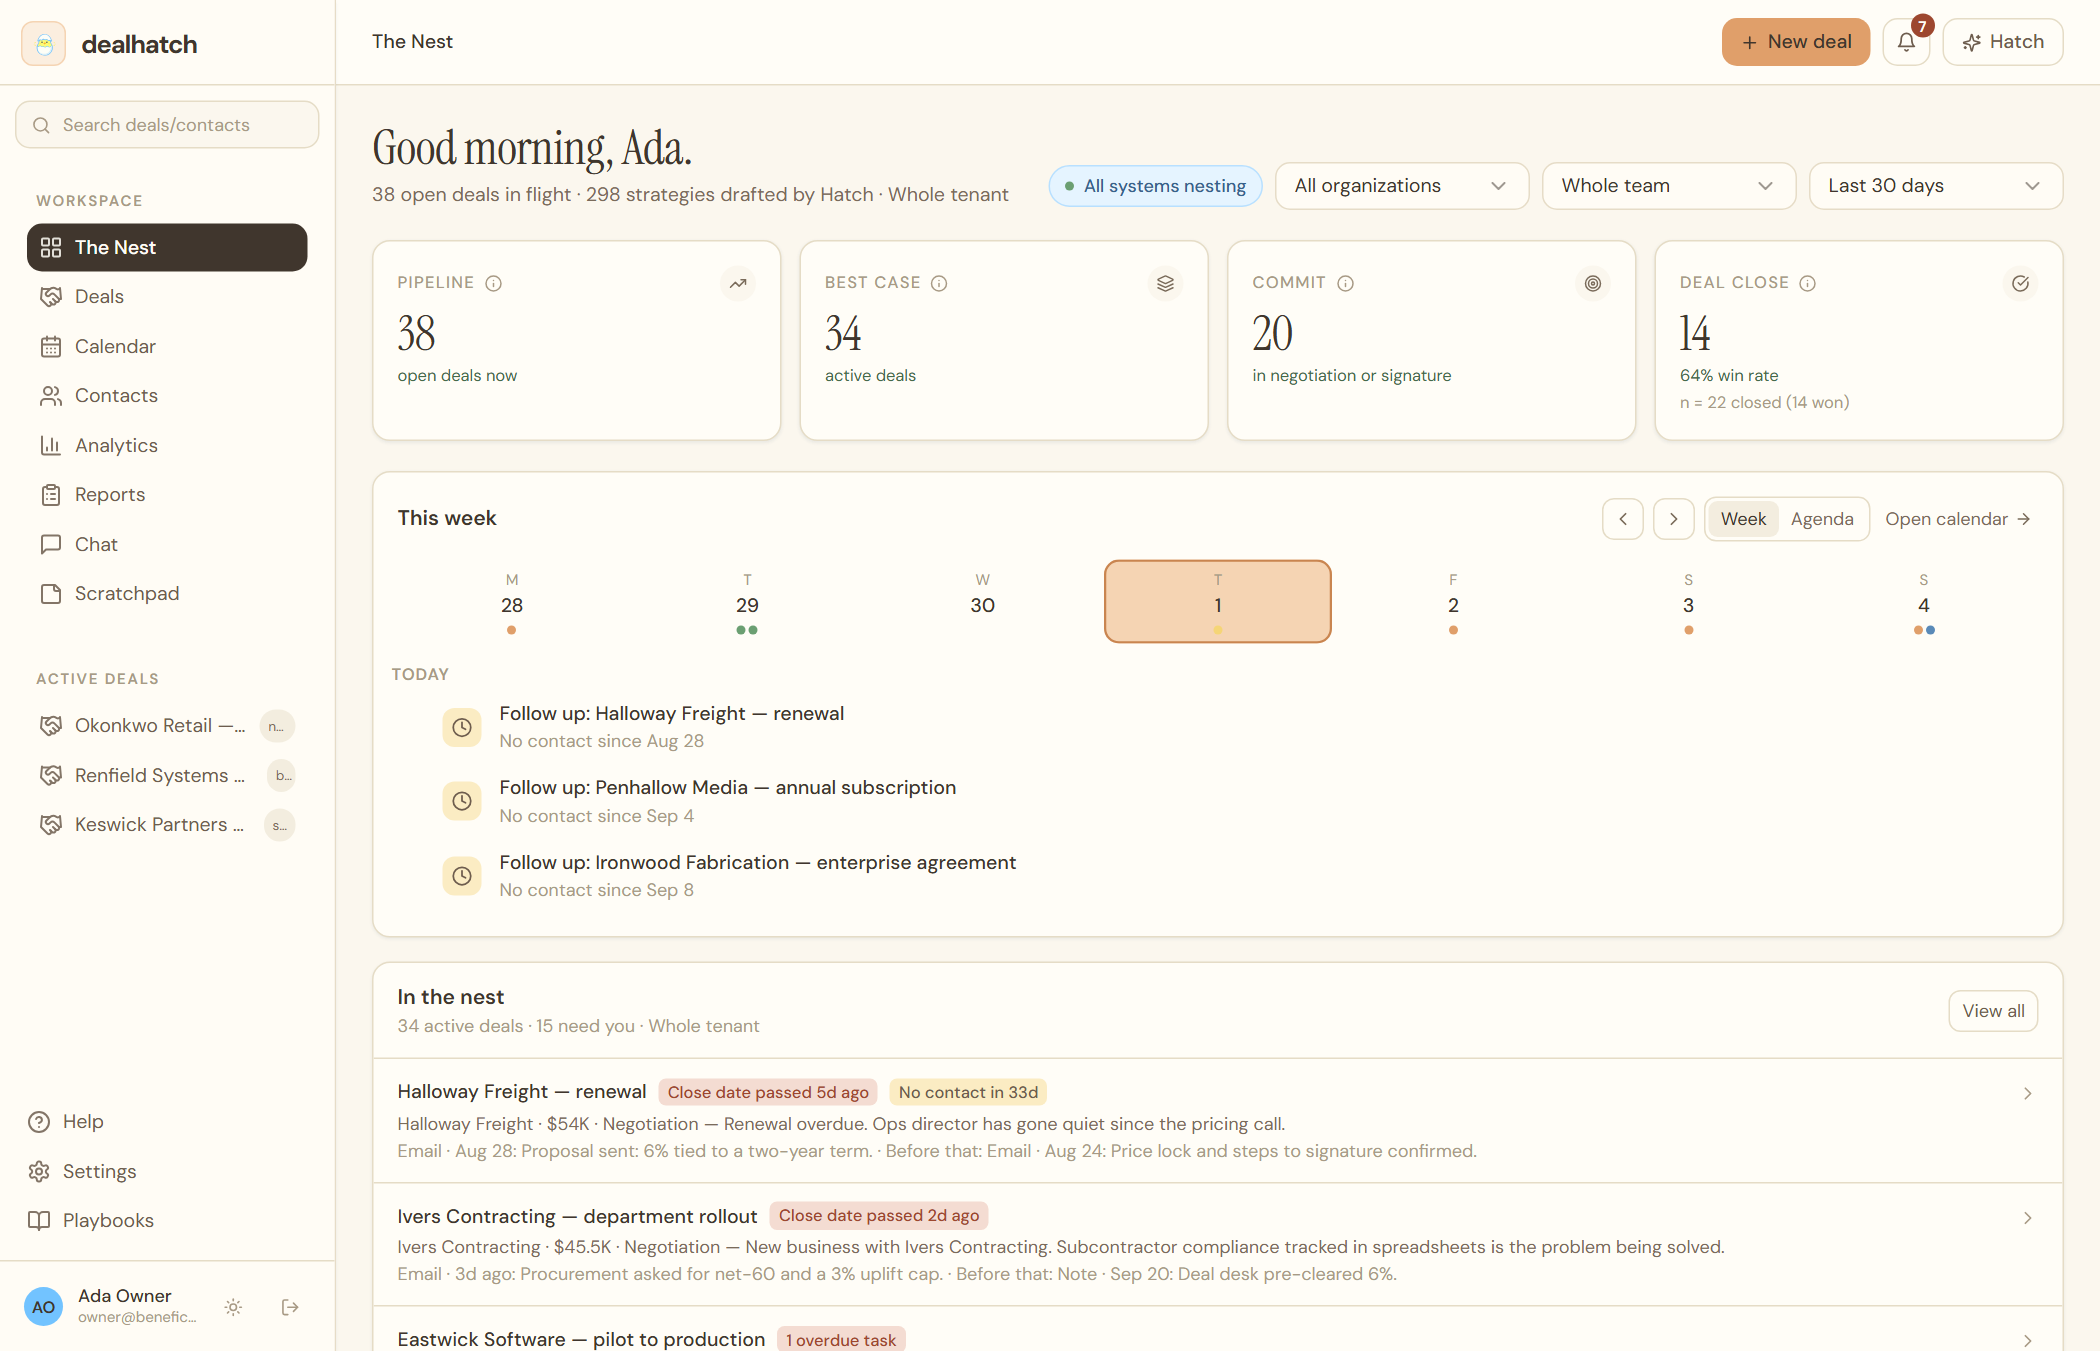
Task: Go to previous week arrow
Action: (x=1623, y=519)
